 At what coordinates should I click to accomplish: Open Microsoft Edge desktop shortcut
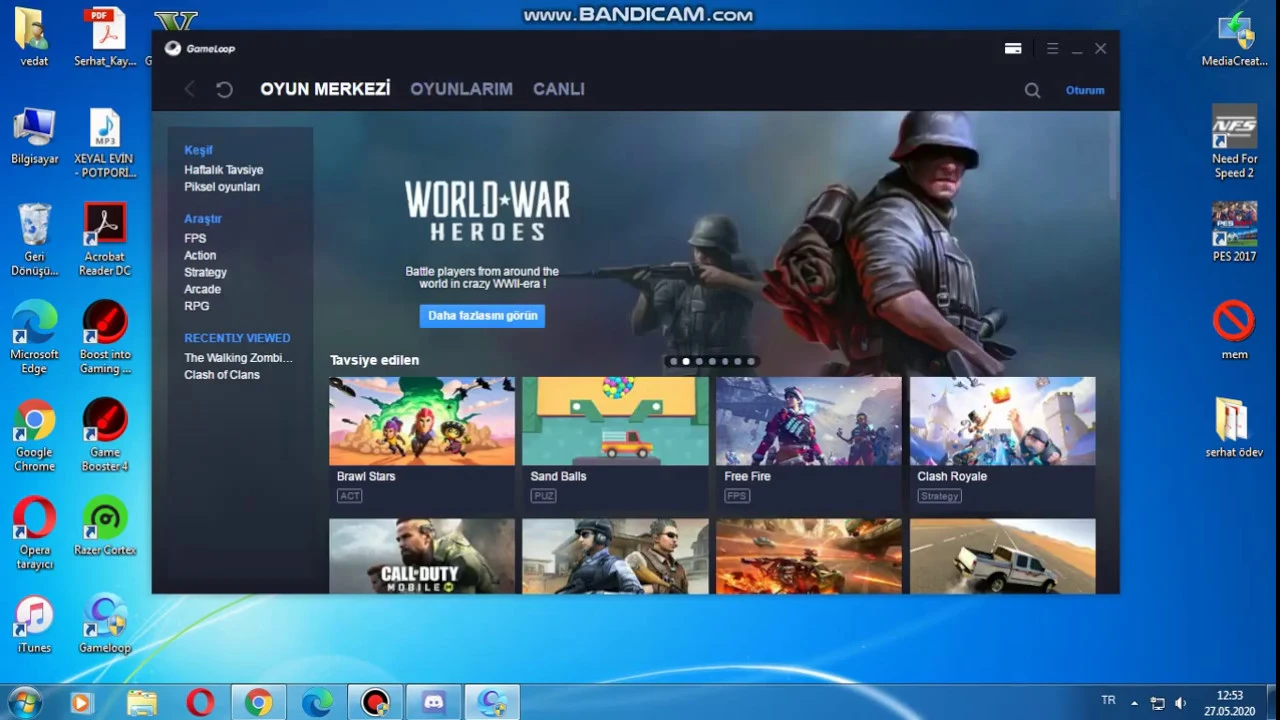point(34,339)
